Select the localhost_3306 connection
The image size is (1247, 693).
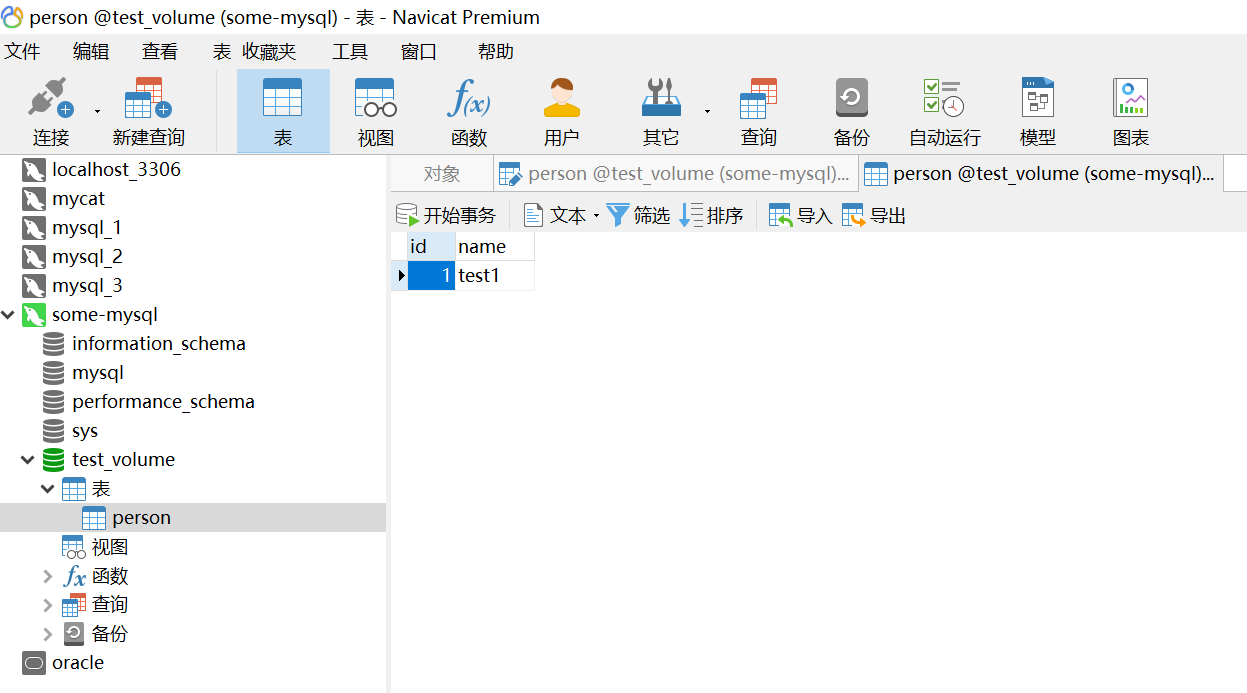(116, 169)
